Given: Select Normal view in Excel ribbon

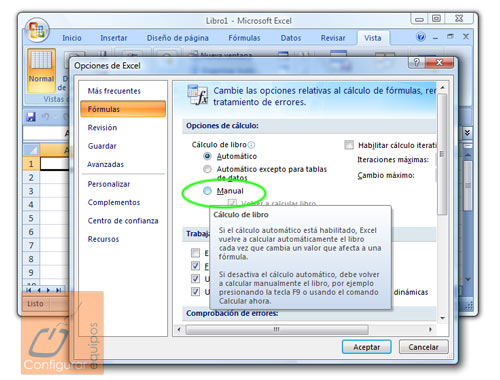Looking at the screenshot, I should click(41, 70).
